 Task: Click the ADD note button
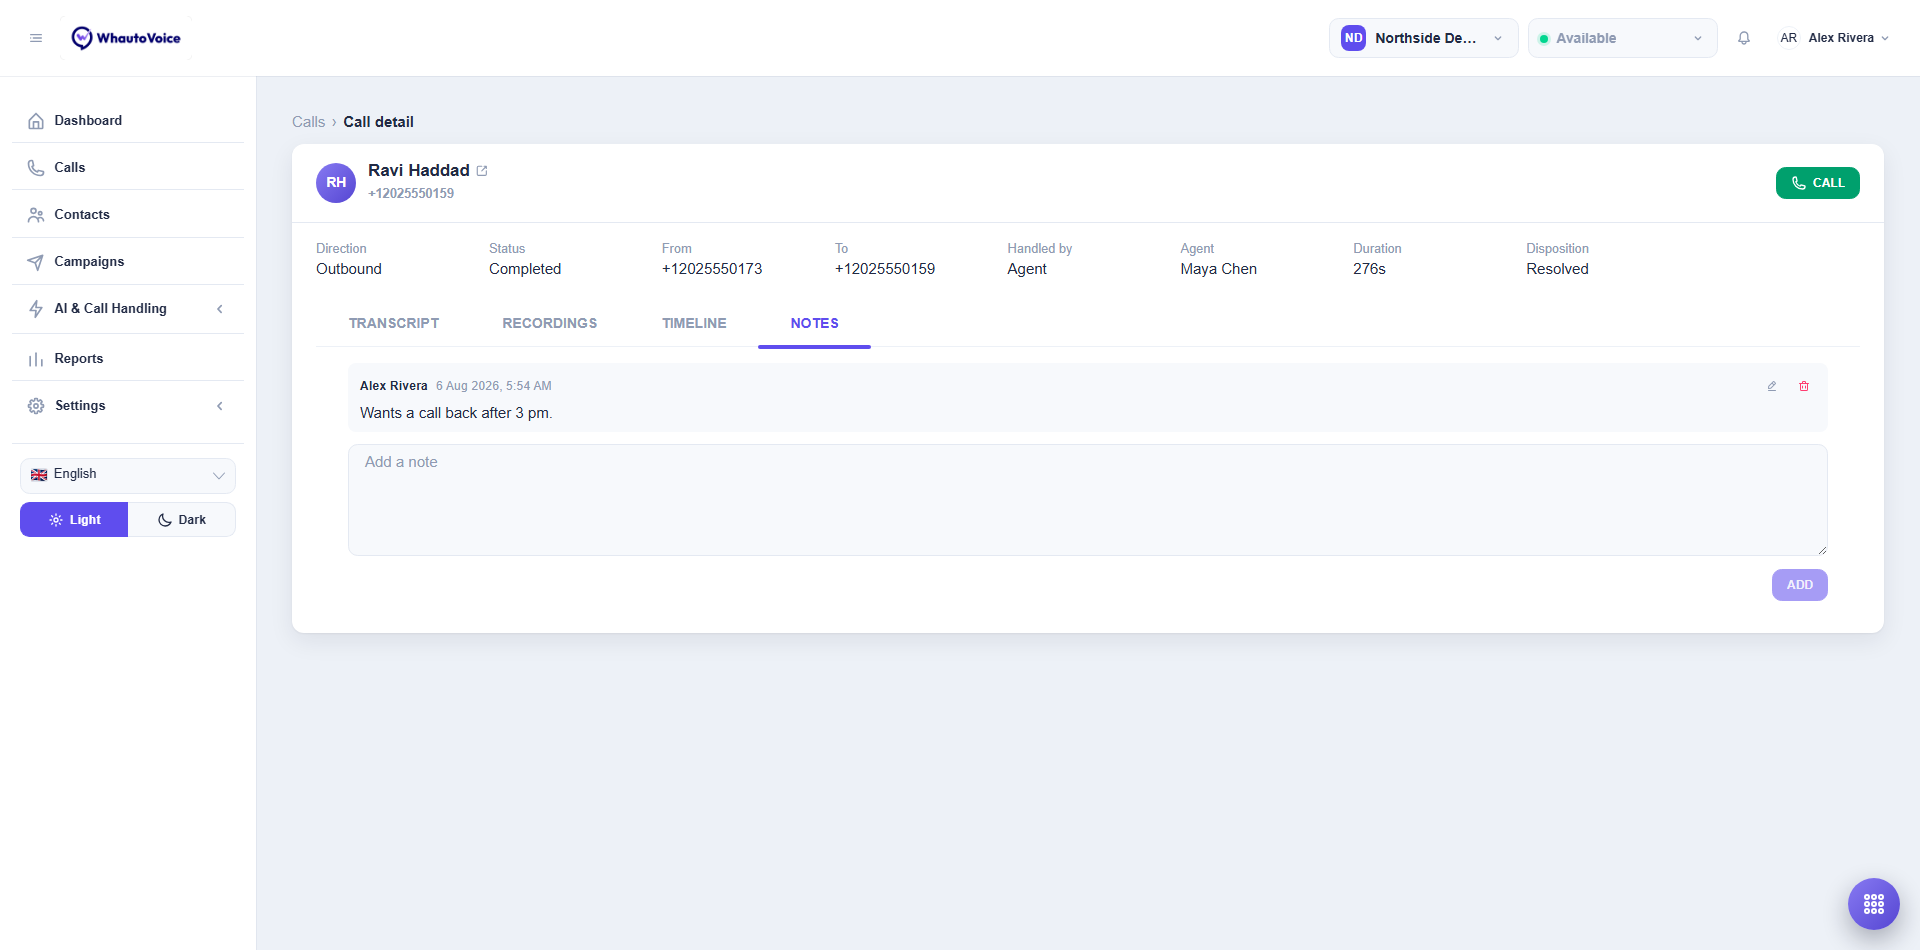[1799, 585]
